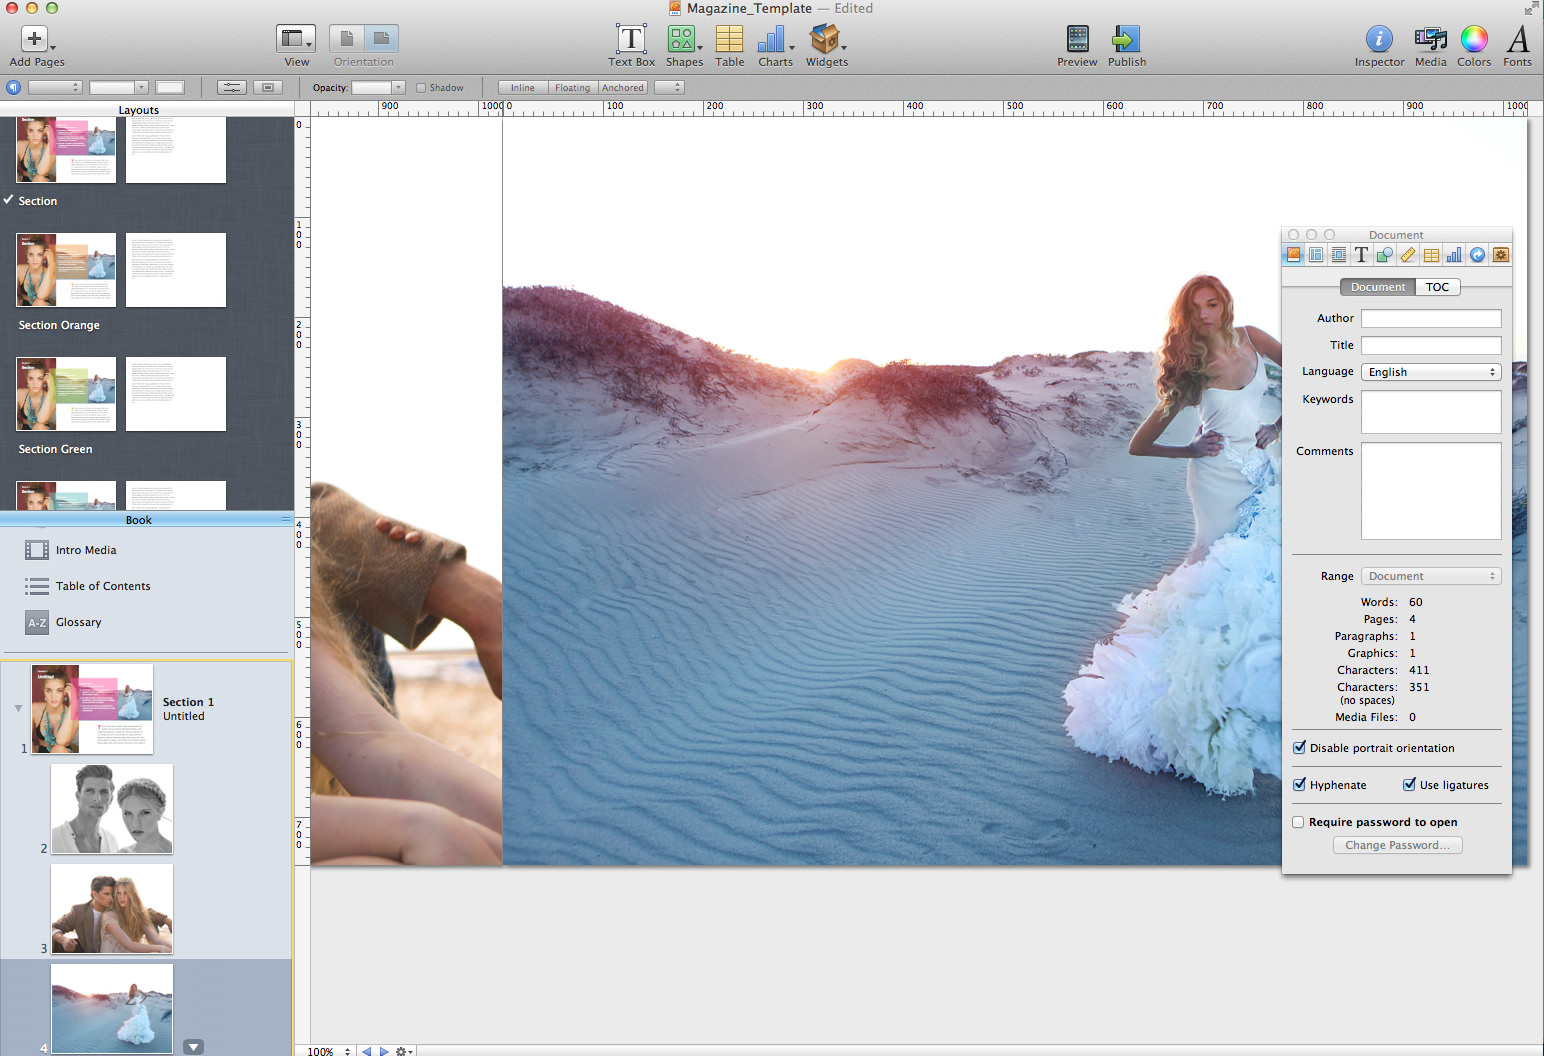This screenshot has height=1056, width=1544.
Task: Click into the Keywords field
Action: coord(1431,412)
